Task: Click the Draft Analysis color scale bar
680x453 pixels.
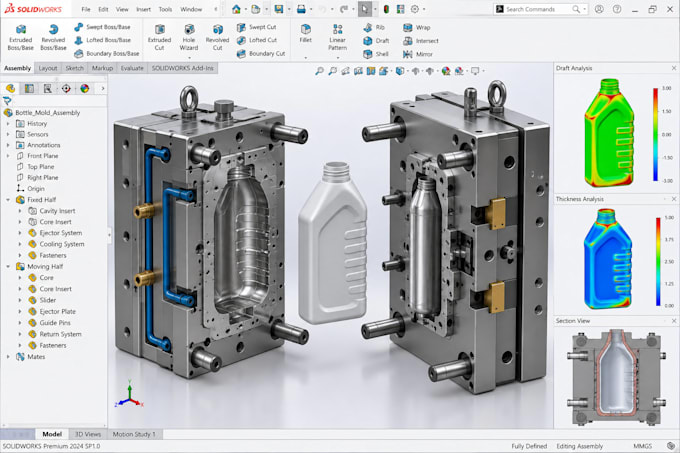Action: (x=655, y=134)
